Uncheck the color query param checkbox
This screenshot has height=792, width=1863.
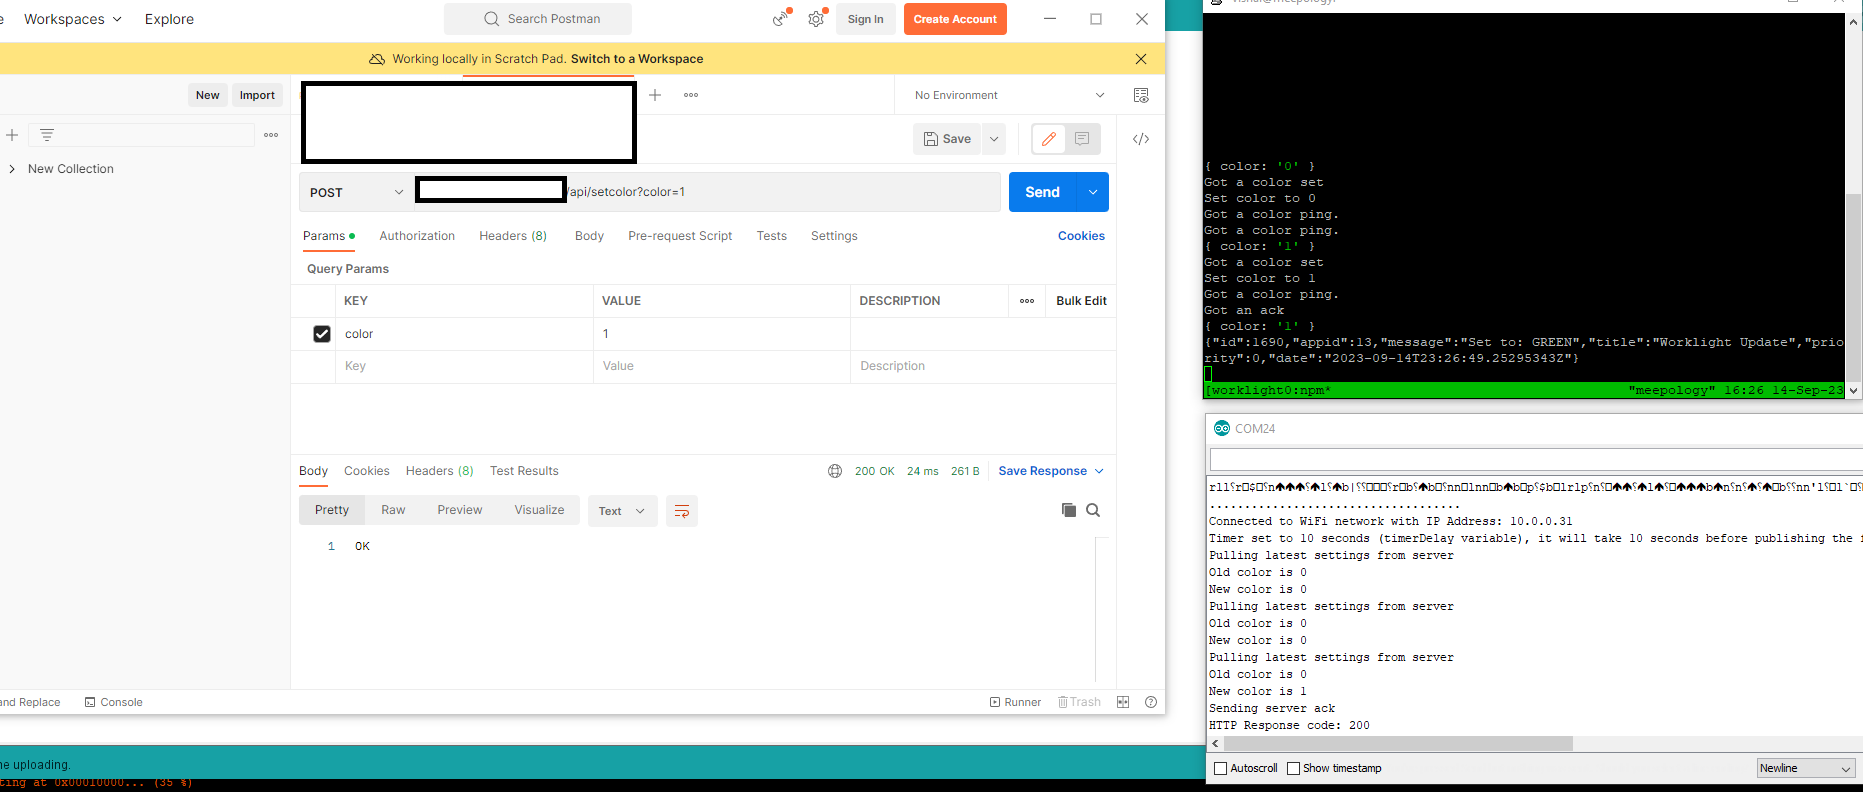point(322,334)
